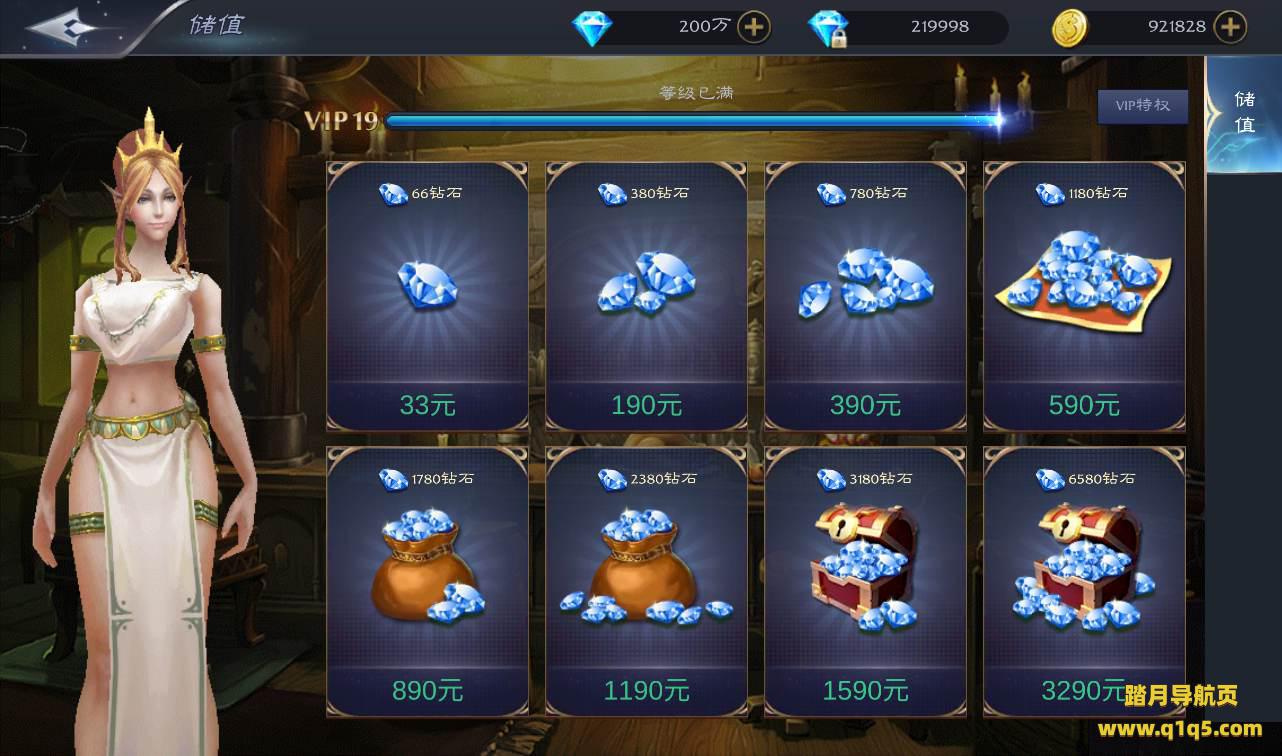Select the 3180钻石 treasure chest pack
The width and height of the screenshot is (1282, 756).
(x=865, y=582)
